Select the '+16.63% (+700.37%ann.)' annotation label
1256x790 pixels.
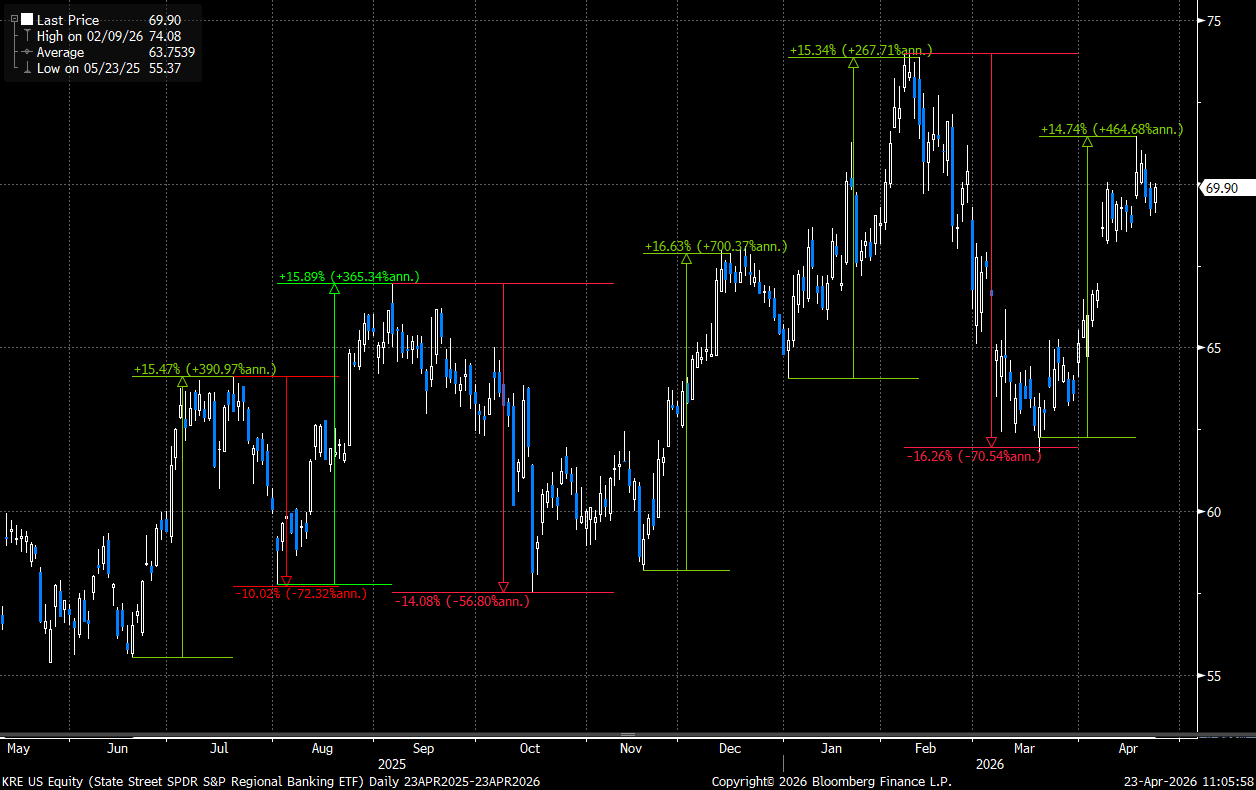[716, 246]
